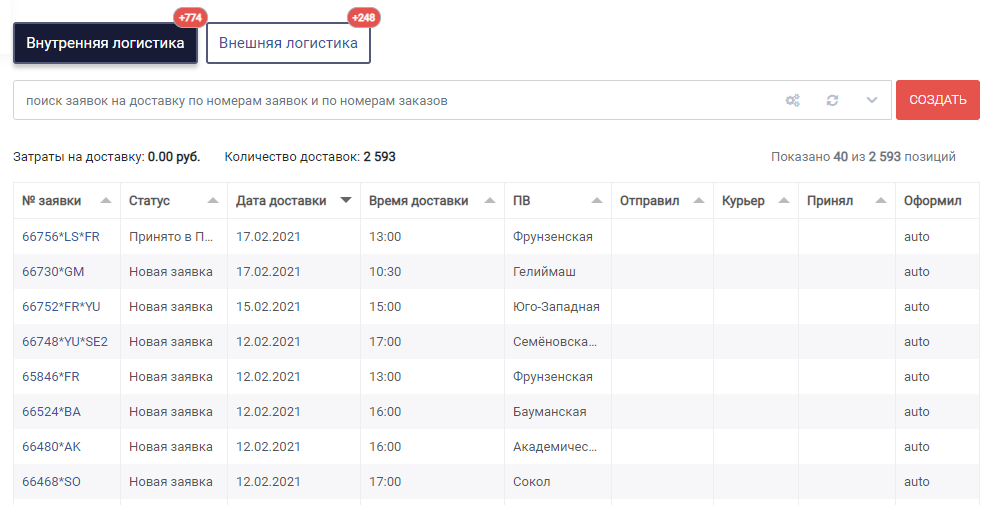994x505 pixels.
Task: Switch to Внутренняя логистика tab
Action: 105,43
